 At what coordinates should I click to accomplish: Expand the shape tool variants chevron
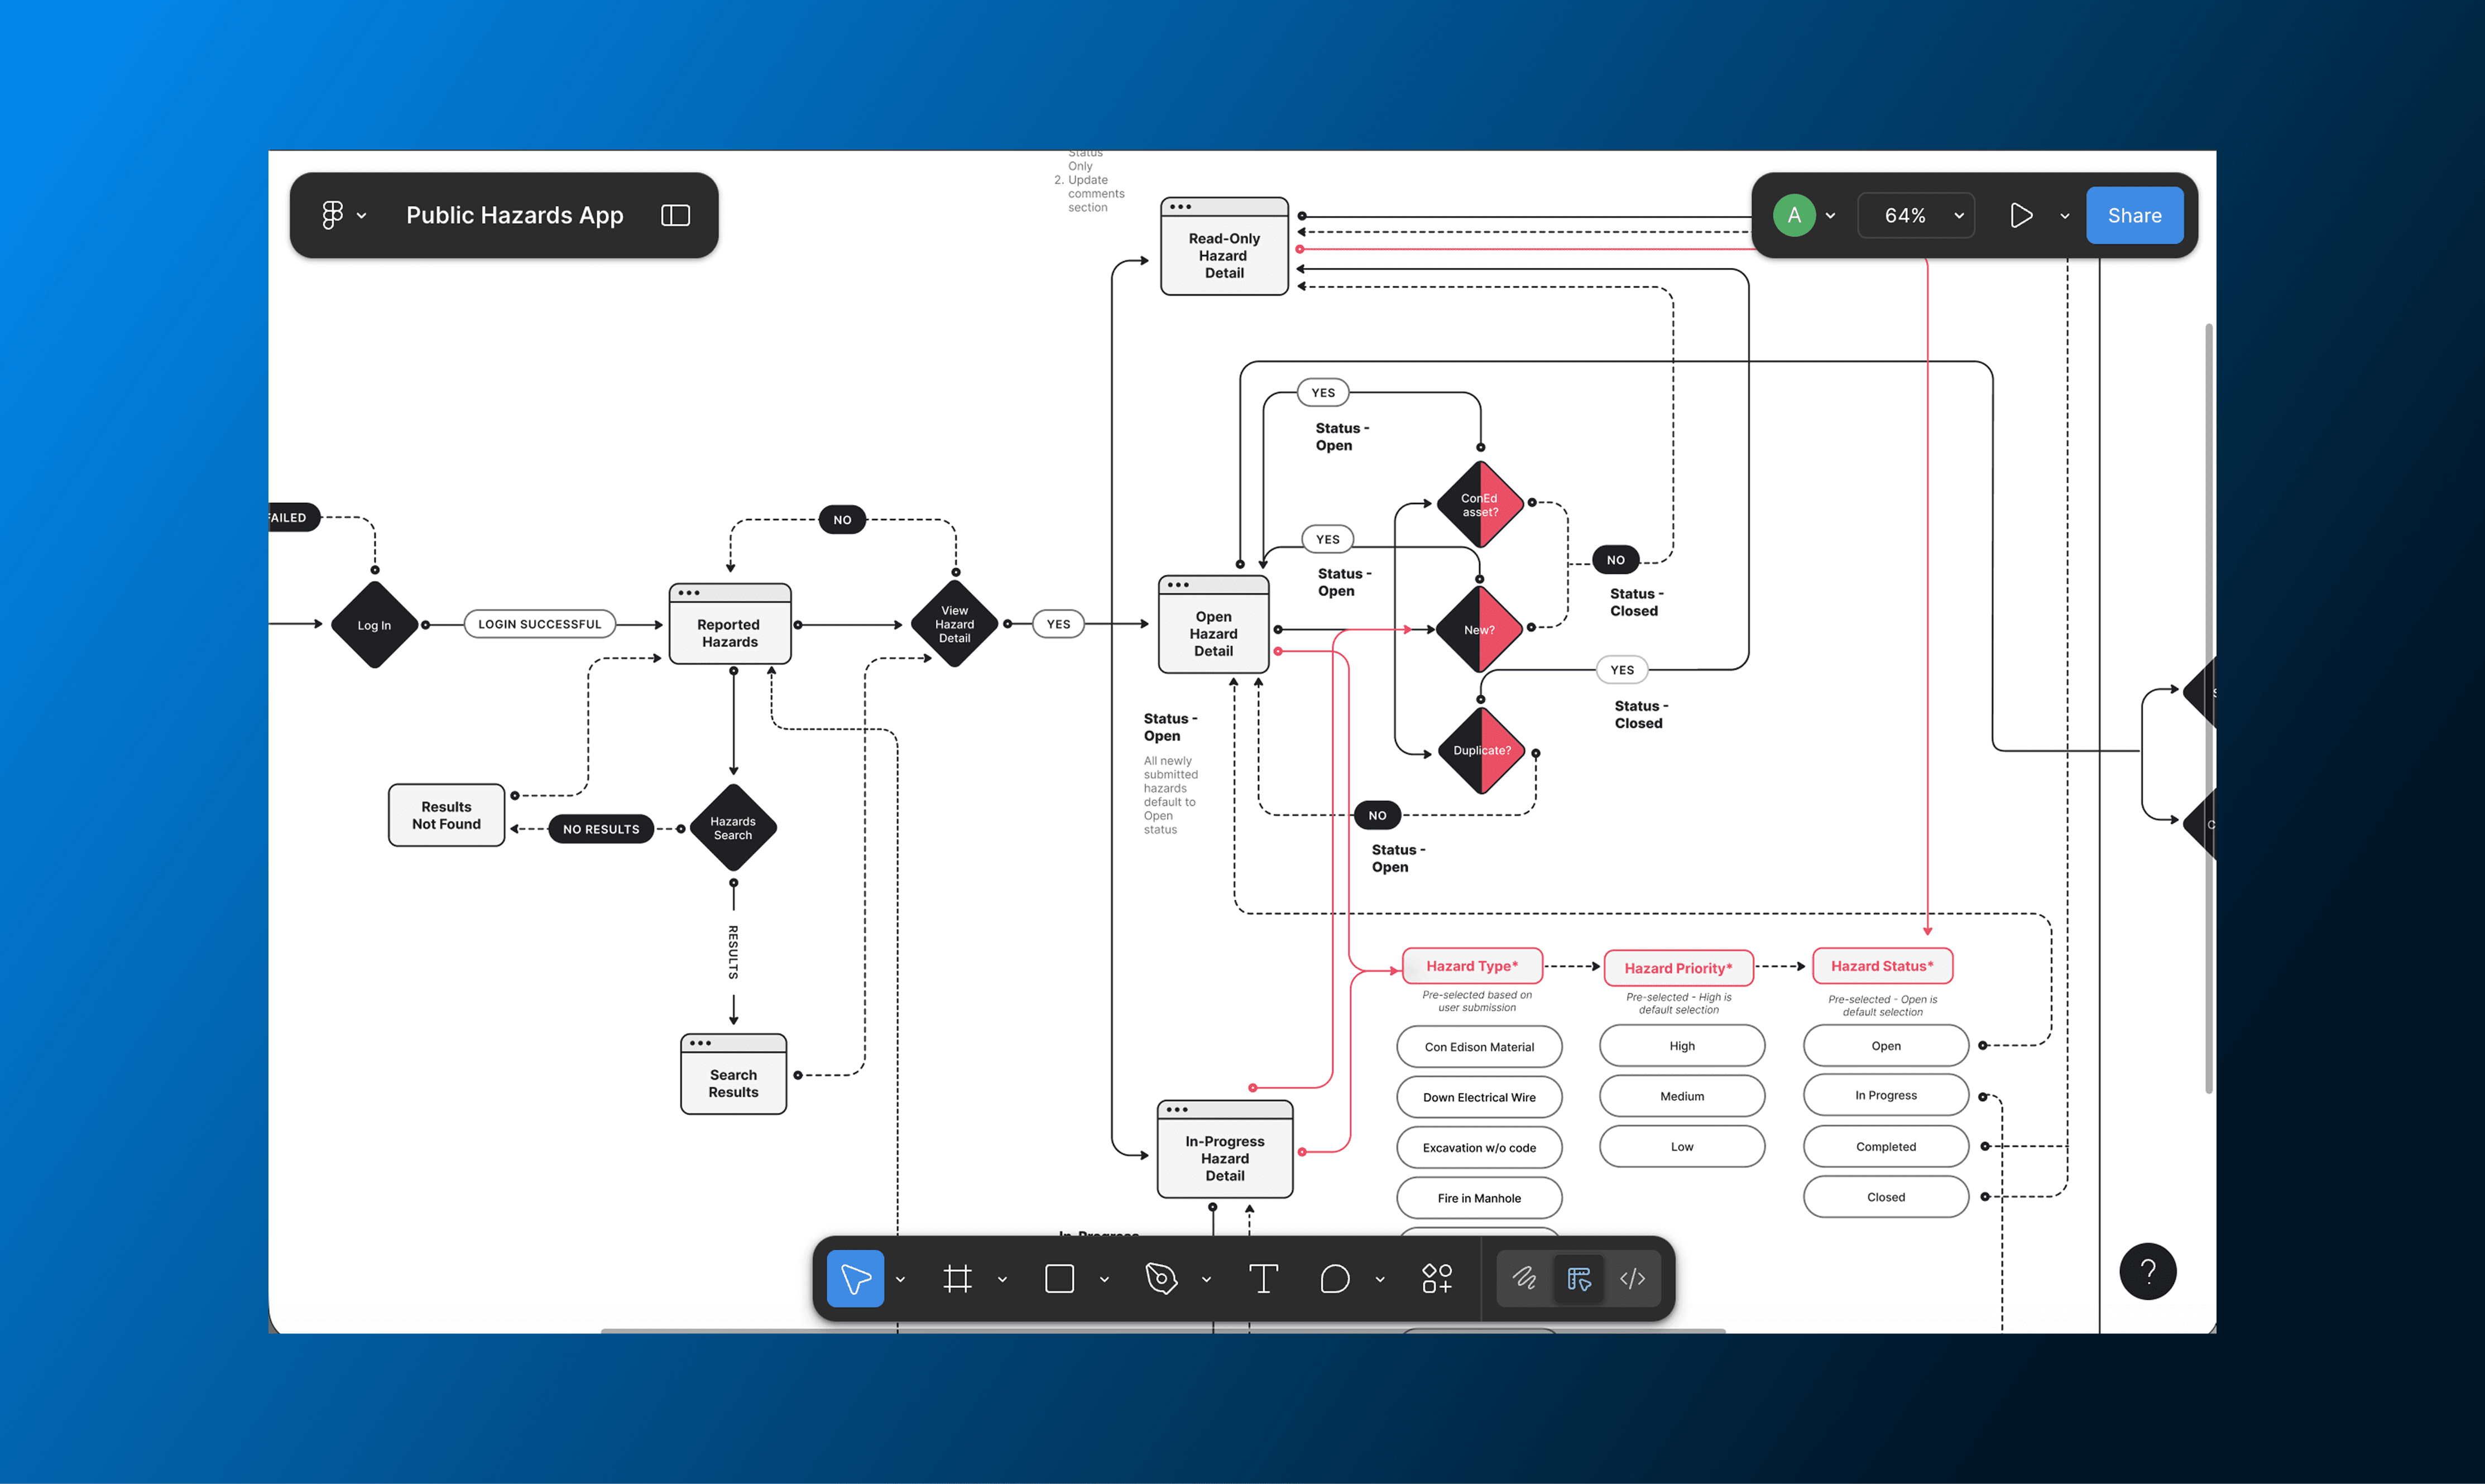tap(1104, 1279)
